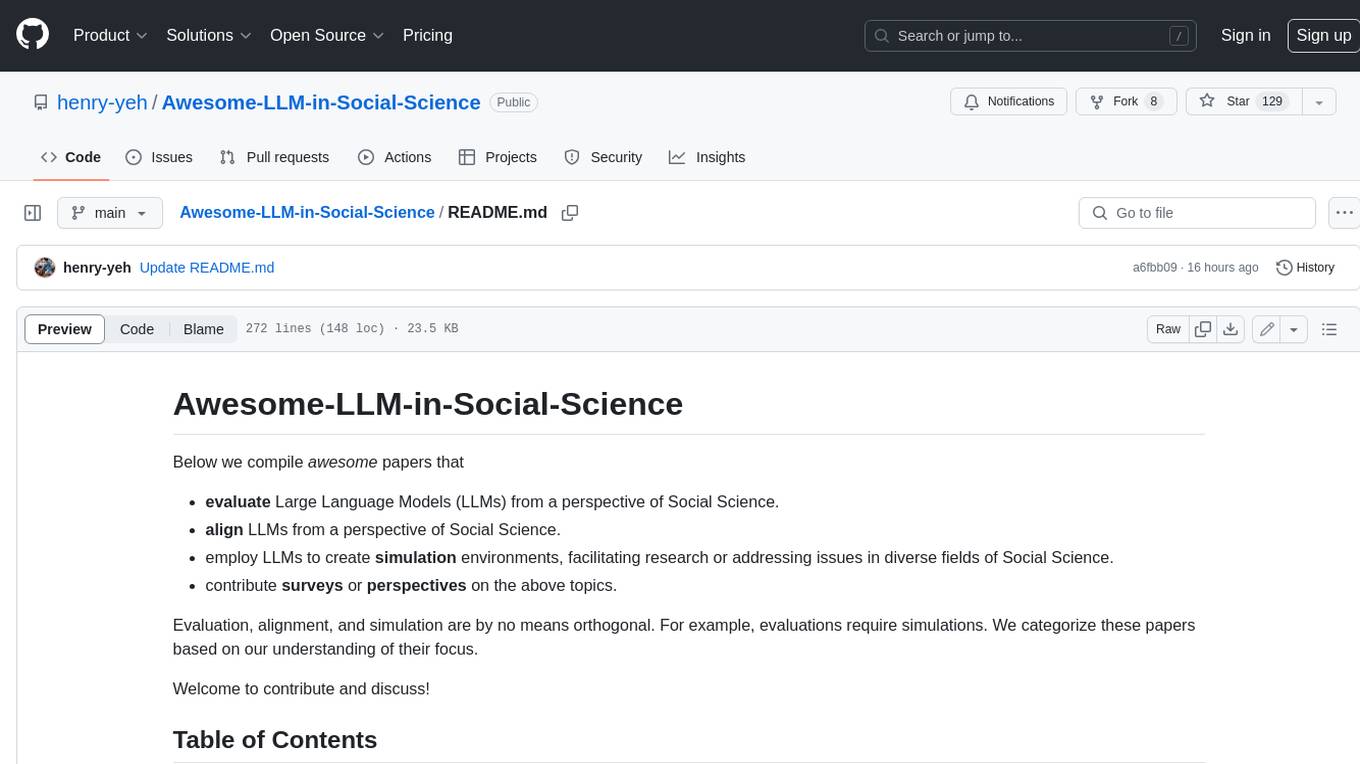Viewport: 1360px width, 764px height.
Task: Download the raw file
Action: point(1231,329)
